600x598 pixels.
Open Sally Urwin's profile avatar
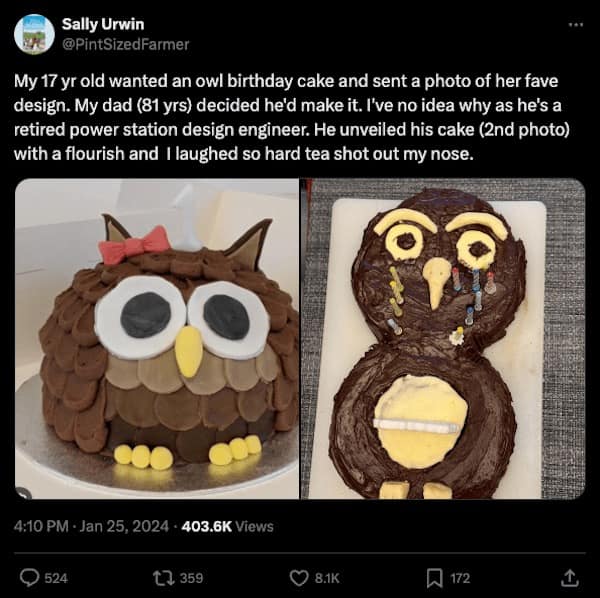[x=34, y=34]
